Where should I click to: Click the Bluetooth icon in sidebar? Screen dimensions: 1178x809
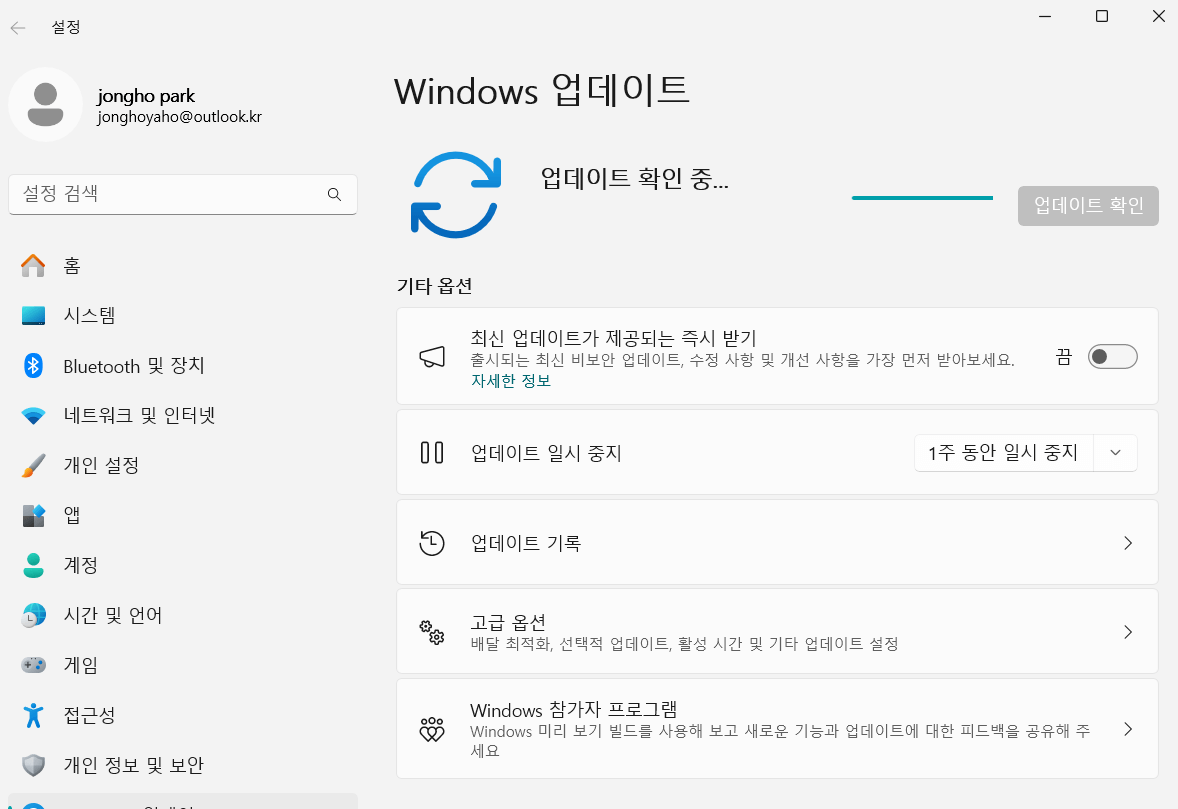(x=33, y=366)
